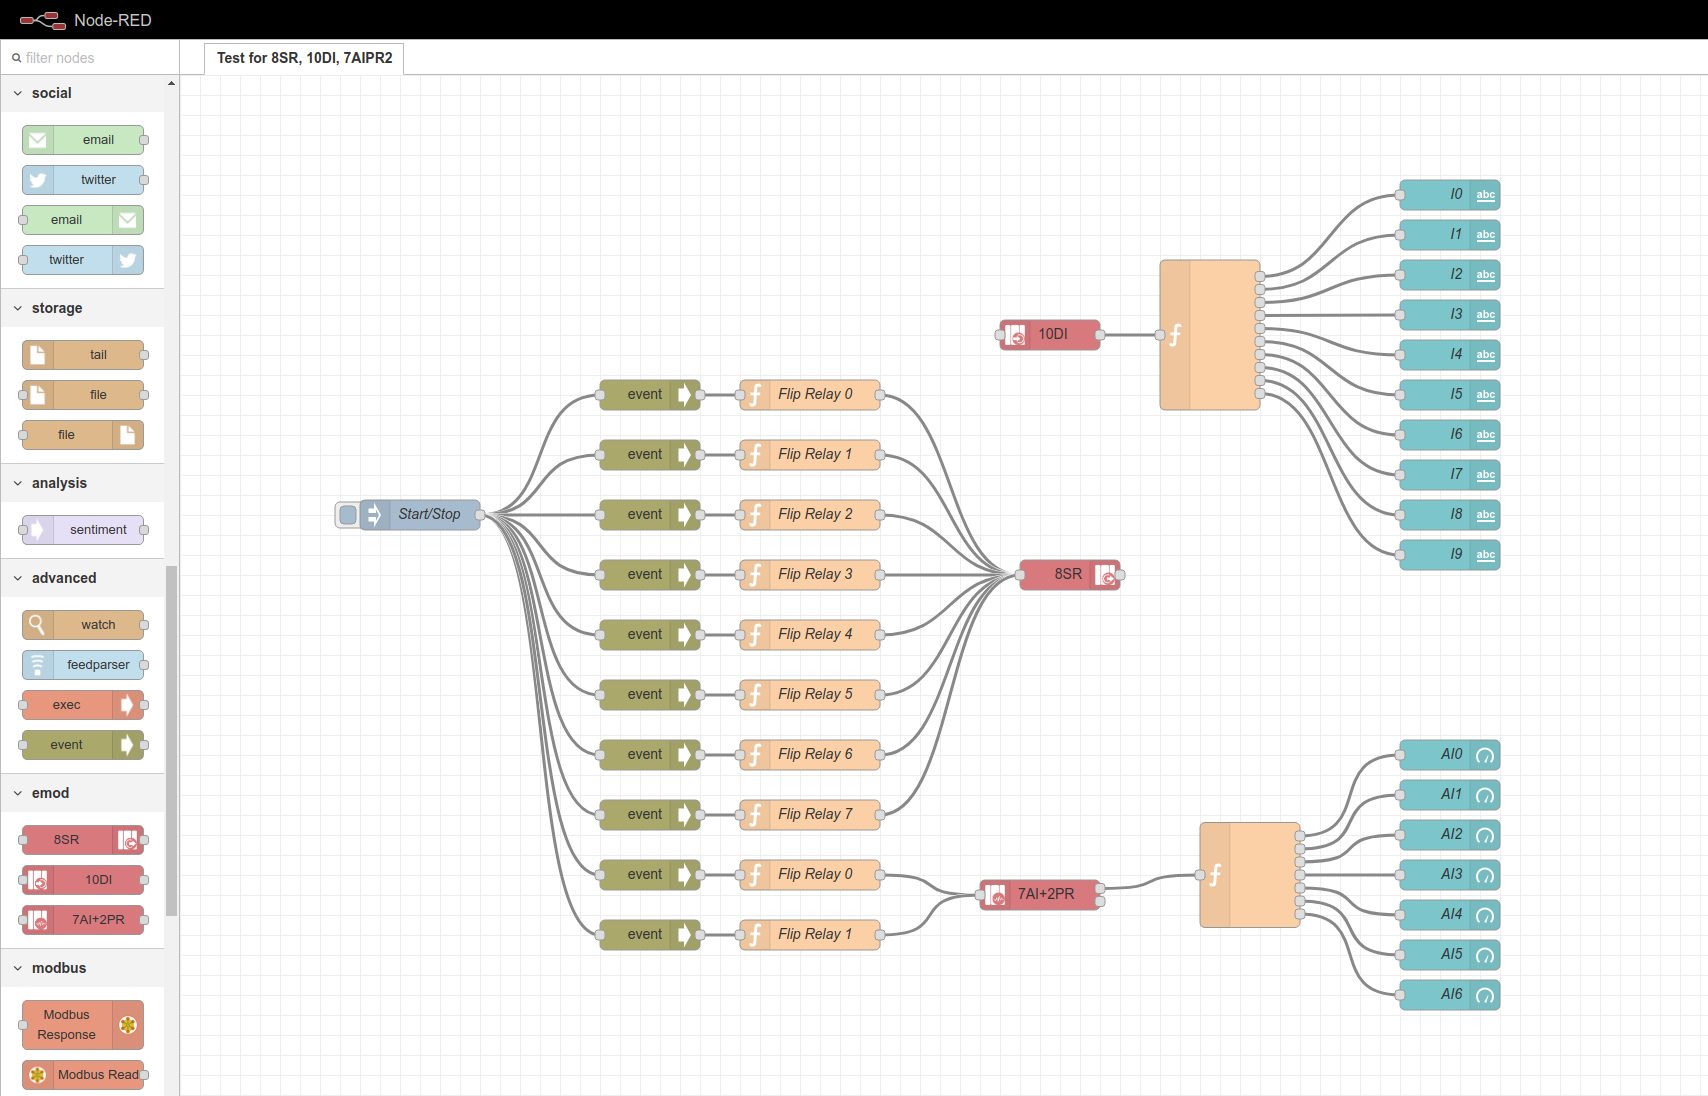The height and width of the screenshot is (1096, 1708).
Task: Select the 7AI+2PR node on canvas
Action: (1040, 895)
